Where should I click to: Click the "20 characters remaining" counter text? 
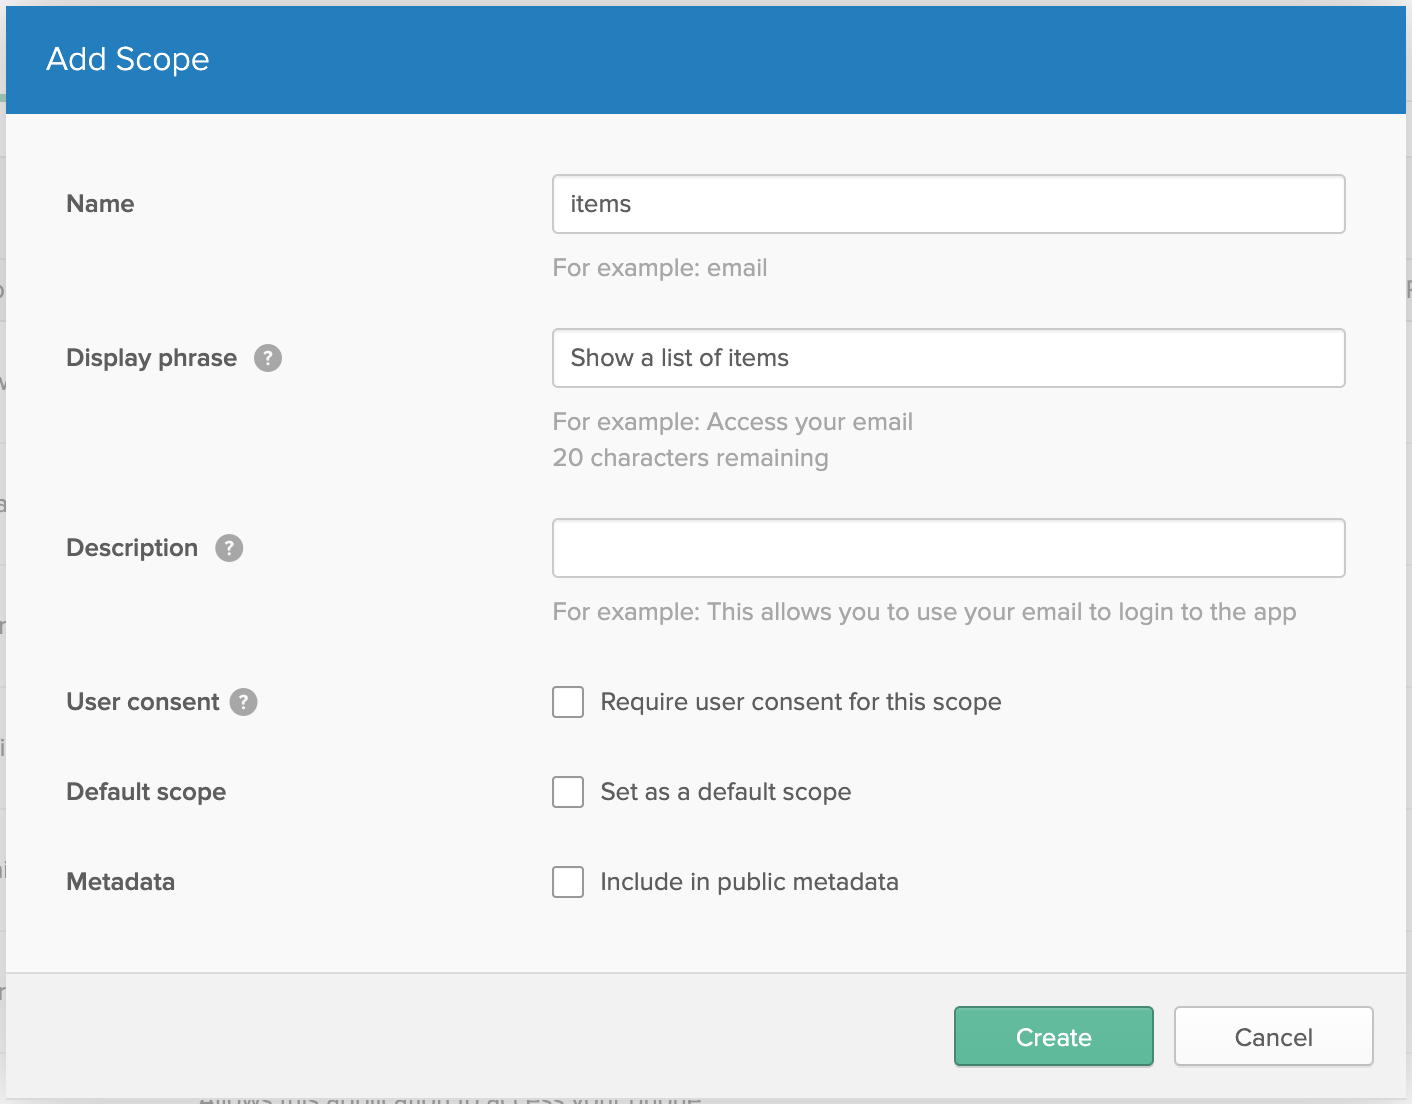690,458
